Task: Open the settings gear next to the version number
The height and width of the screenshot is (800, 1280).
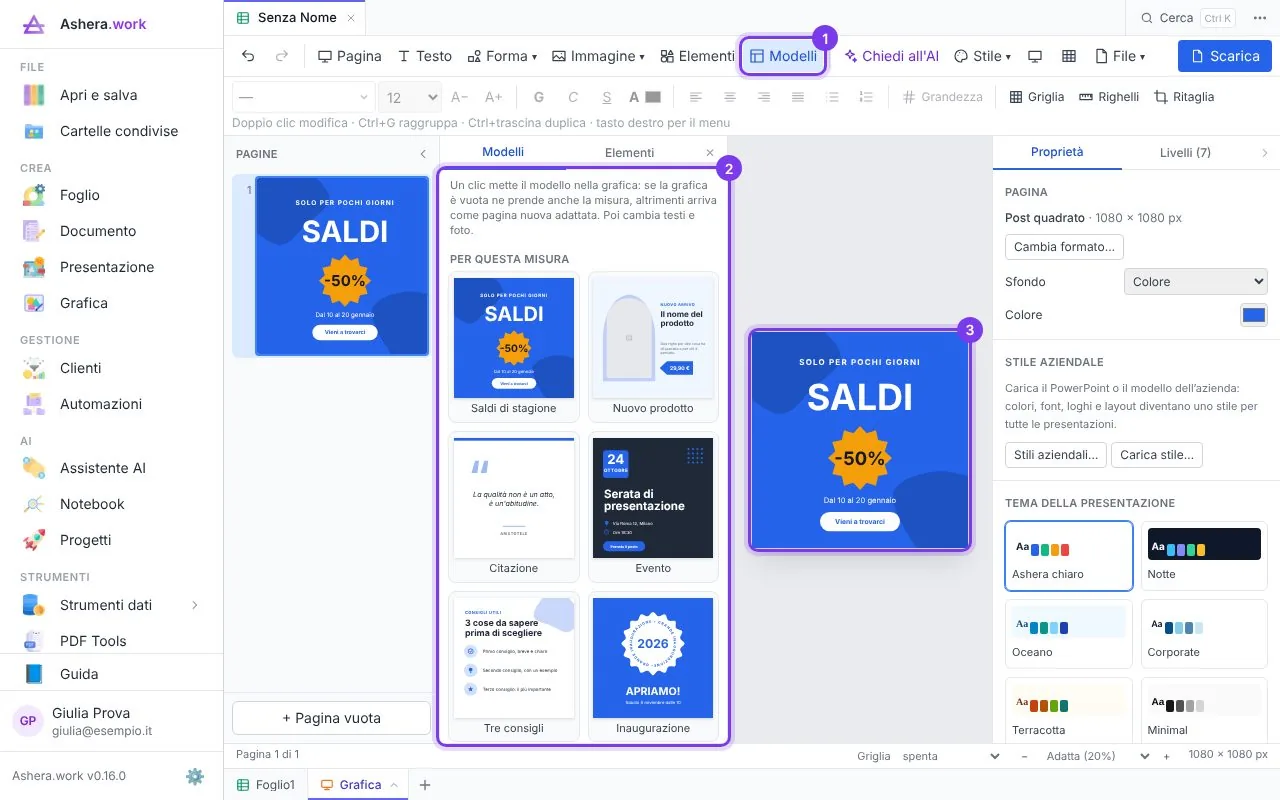Action: coord(195,776)
